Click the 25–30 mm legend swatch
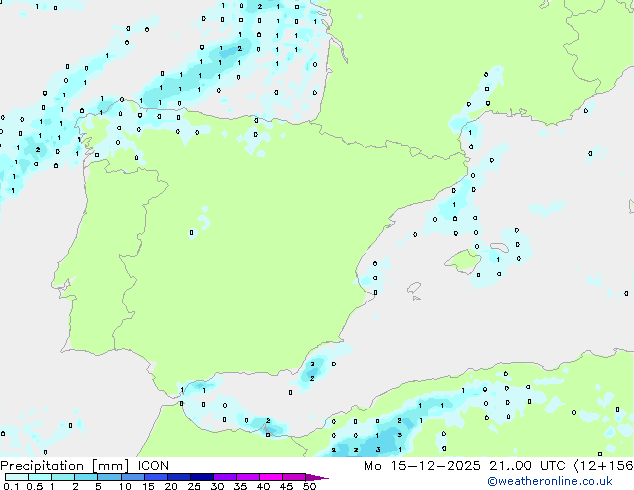Screen dimensions: 634x490 click(x=201, y=477)
